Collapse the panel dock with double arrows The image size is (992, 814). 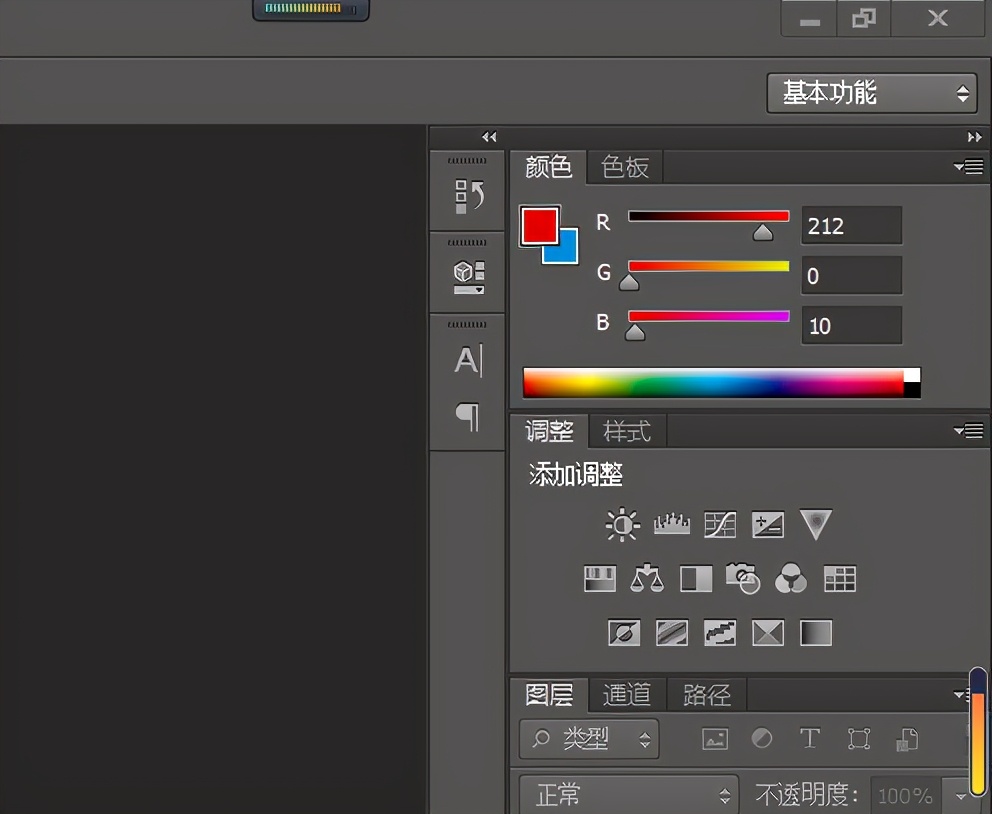click(489, 137)
